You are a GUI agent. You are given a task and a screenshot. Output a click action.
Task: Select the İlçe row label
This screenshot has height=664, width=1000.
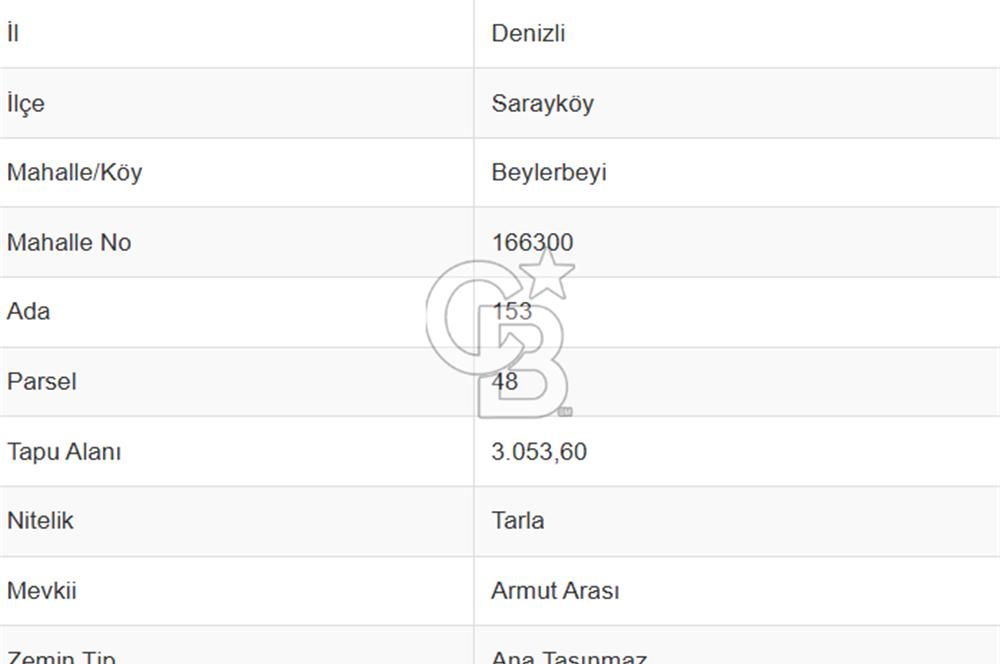pyautogui.click(x=26, y=103)
